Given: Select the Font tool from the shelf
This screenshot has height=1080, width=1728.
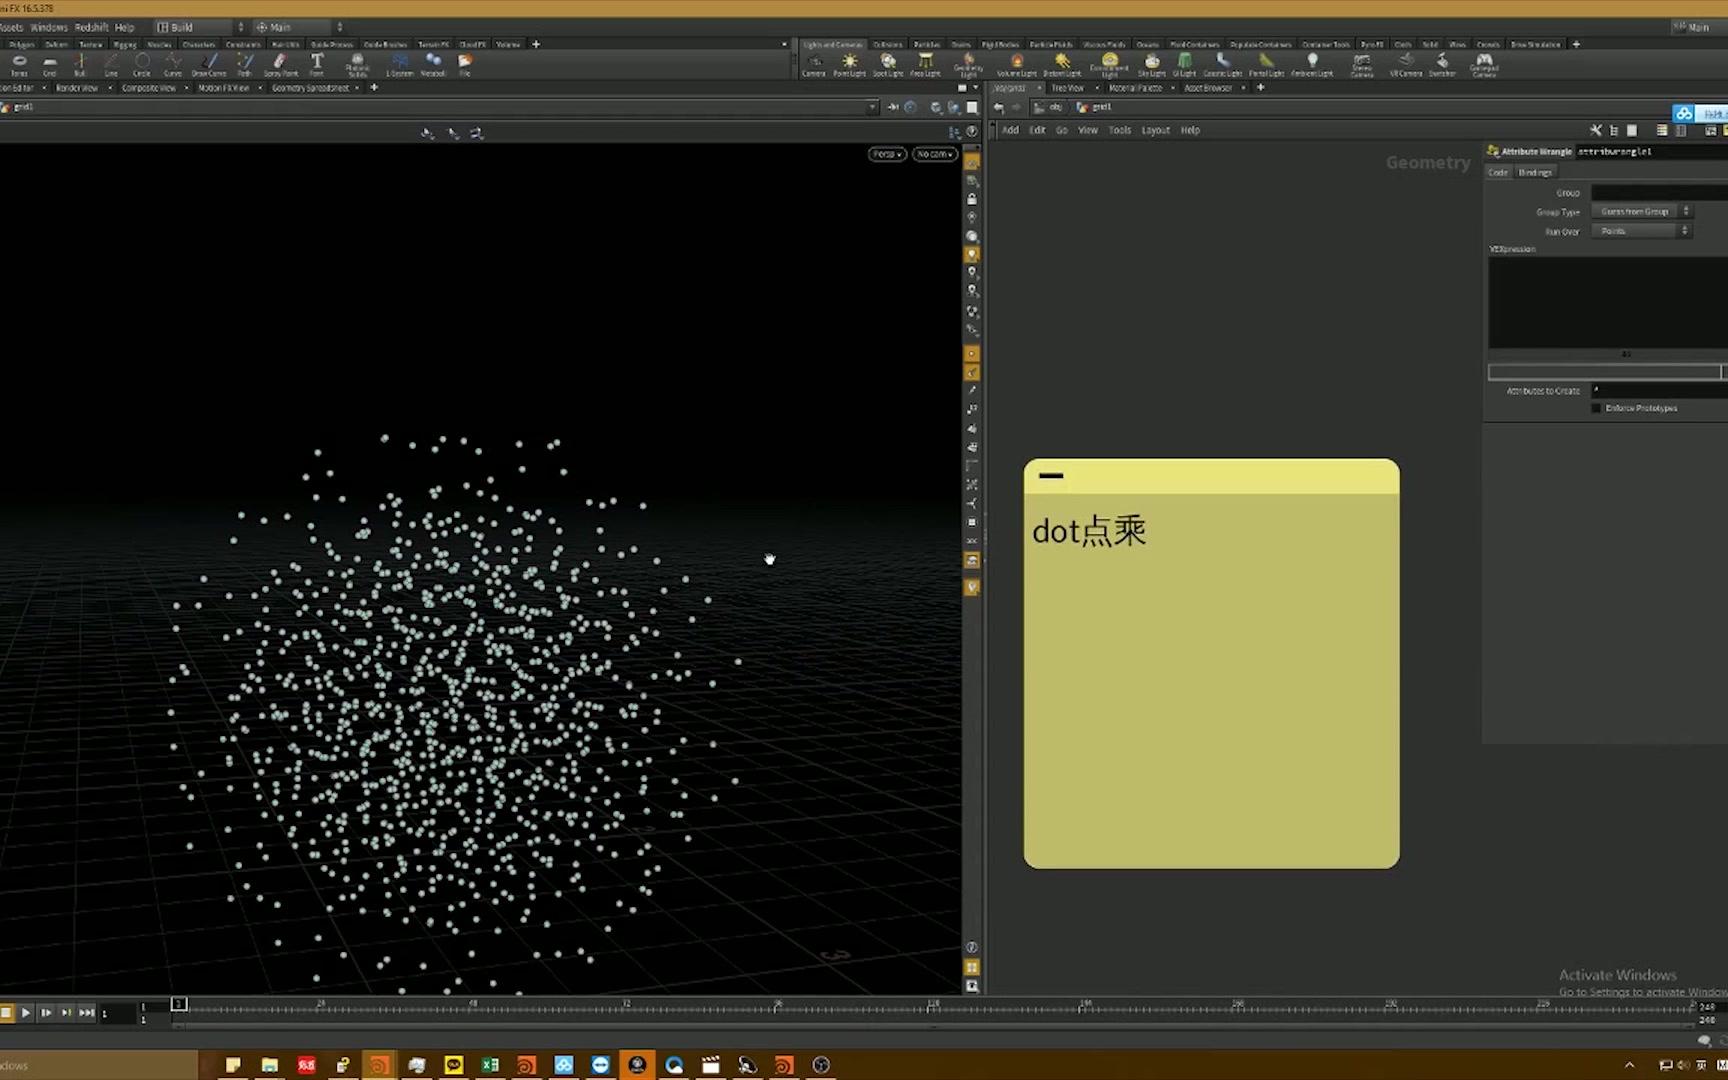Looking at the screenshot, I should coord(317,65).
